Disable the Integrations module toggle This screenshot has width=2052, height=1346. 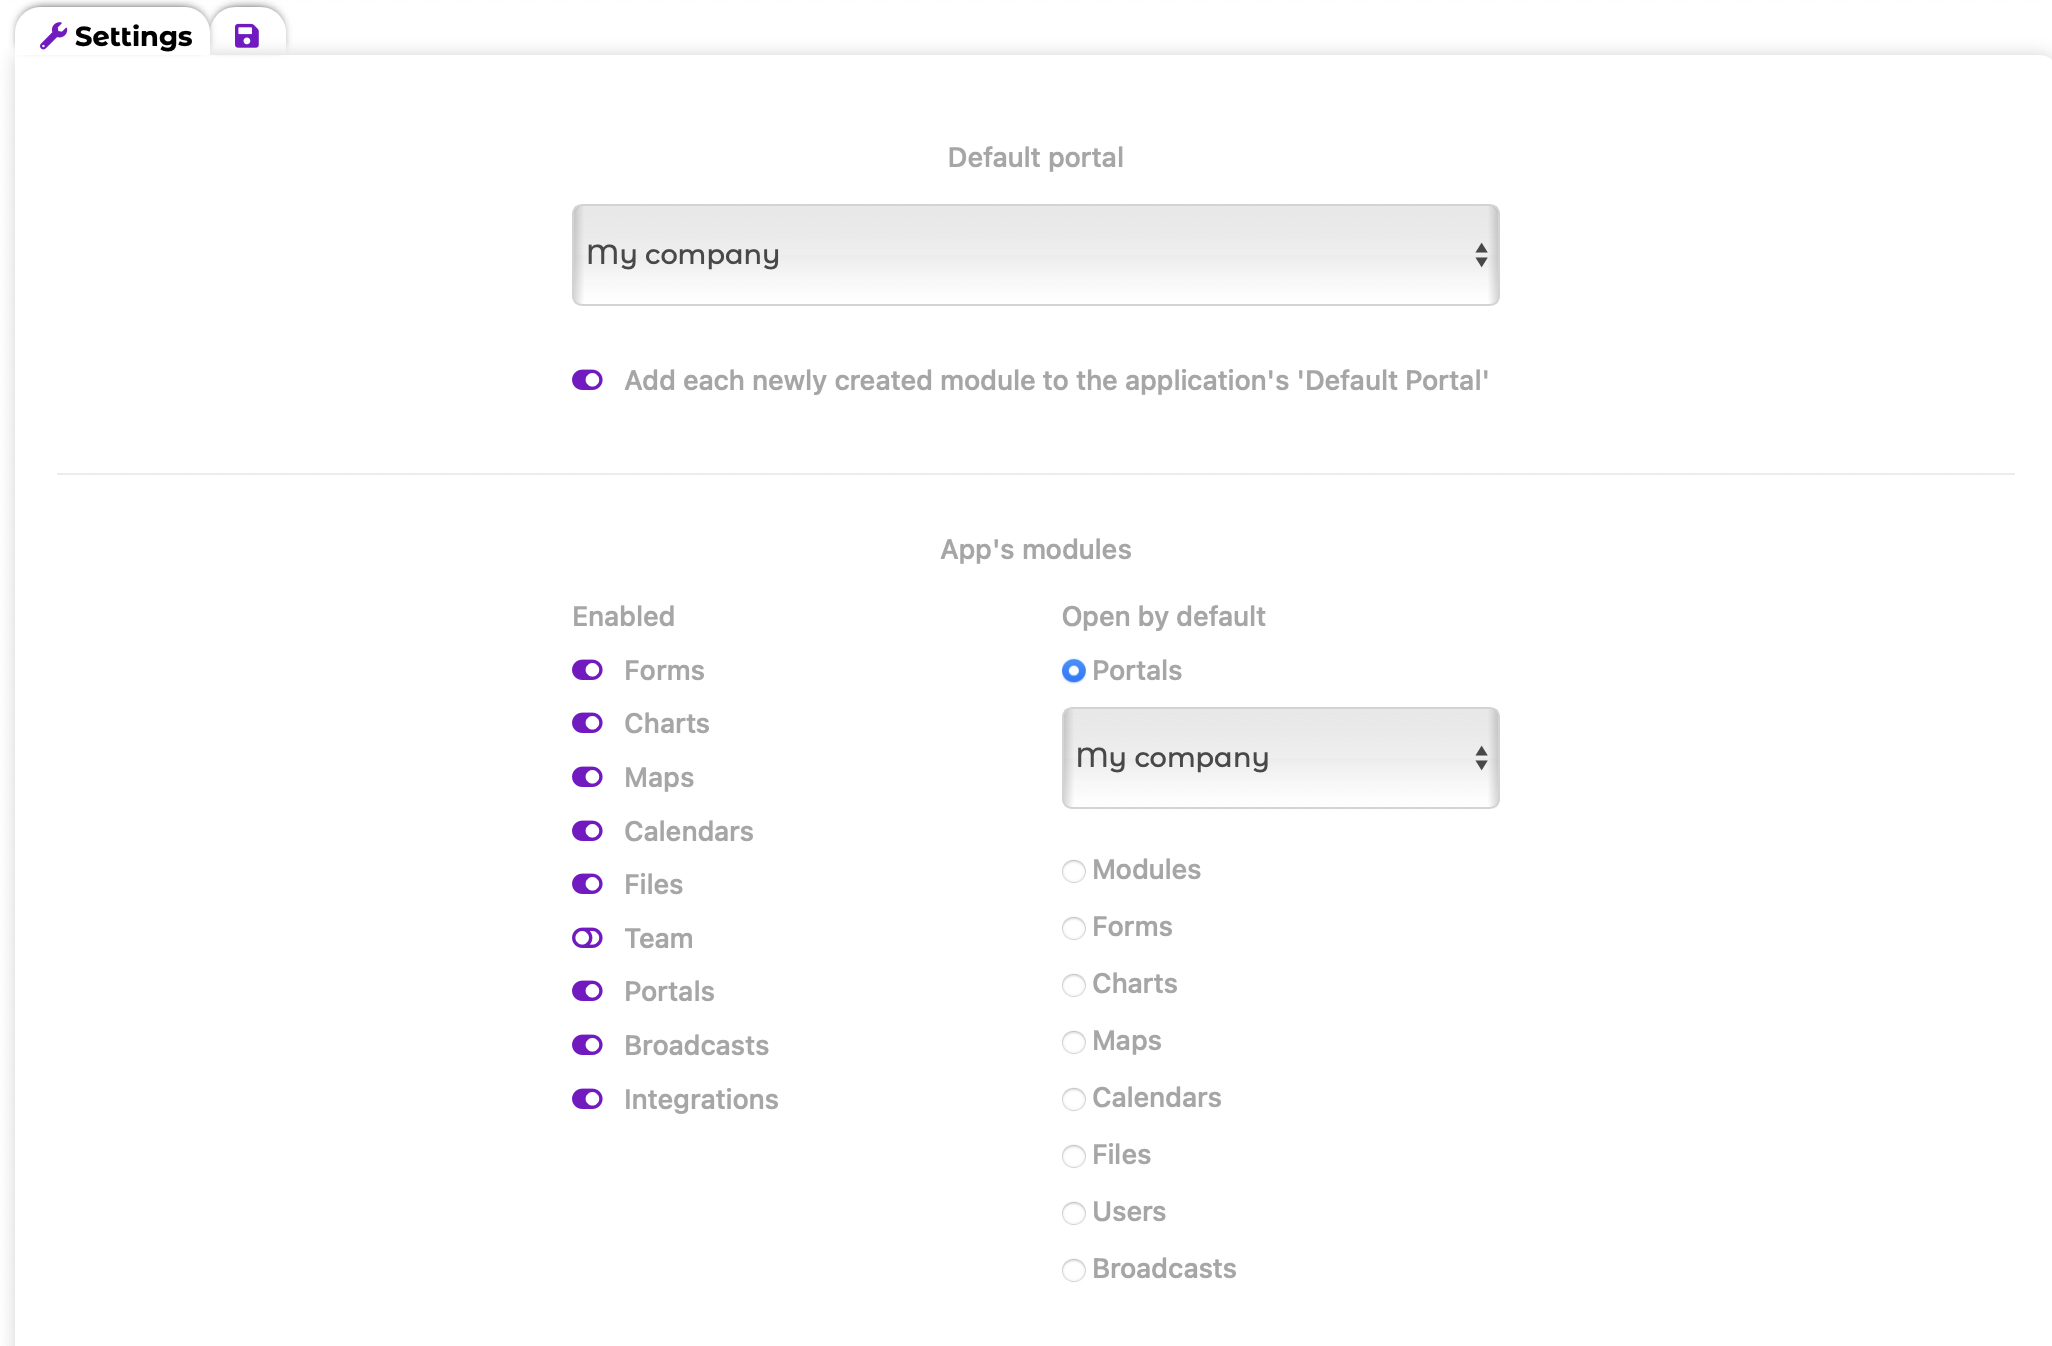pyautogui.click(x=587, y=1099)
